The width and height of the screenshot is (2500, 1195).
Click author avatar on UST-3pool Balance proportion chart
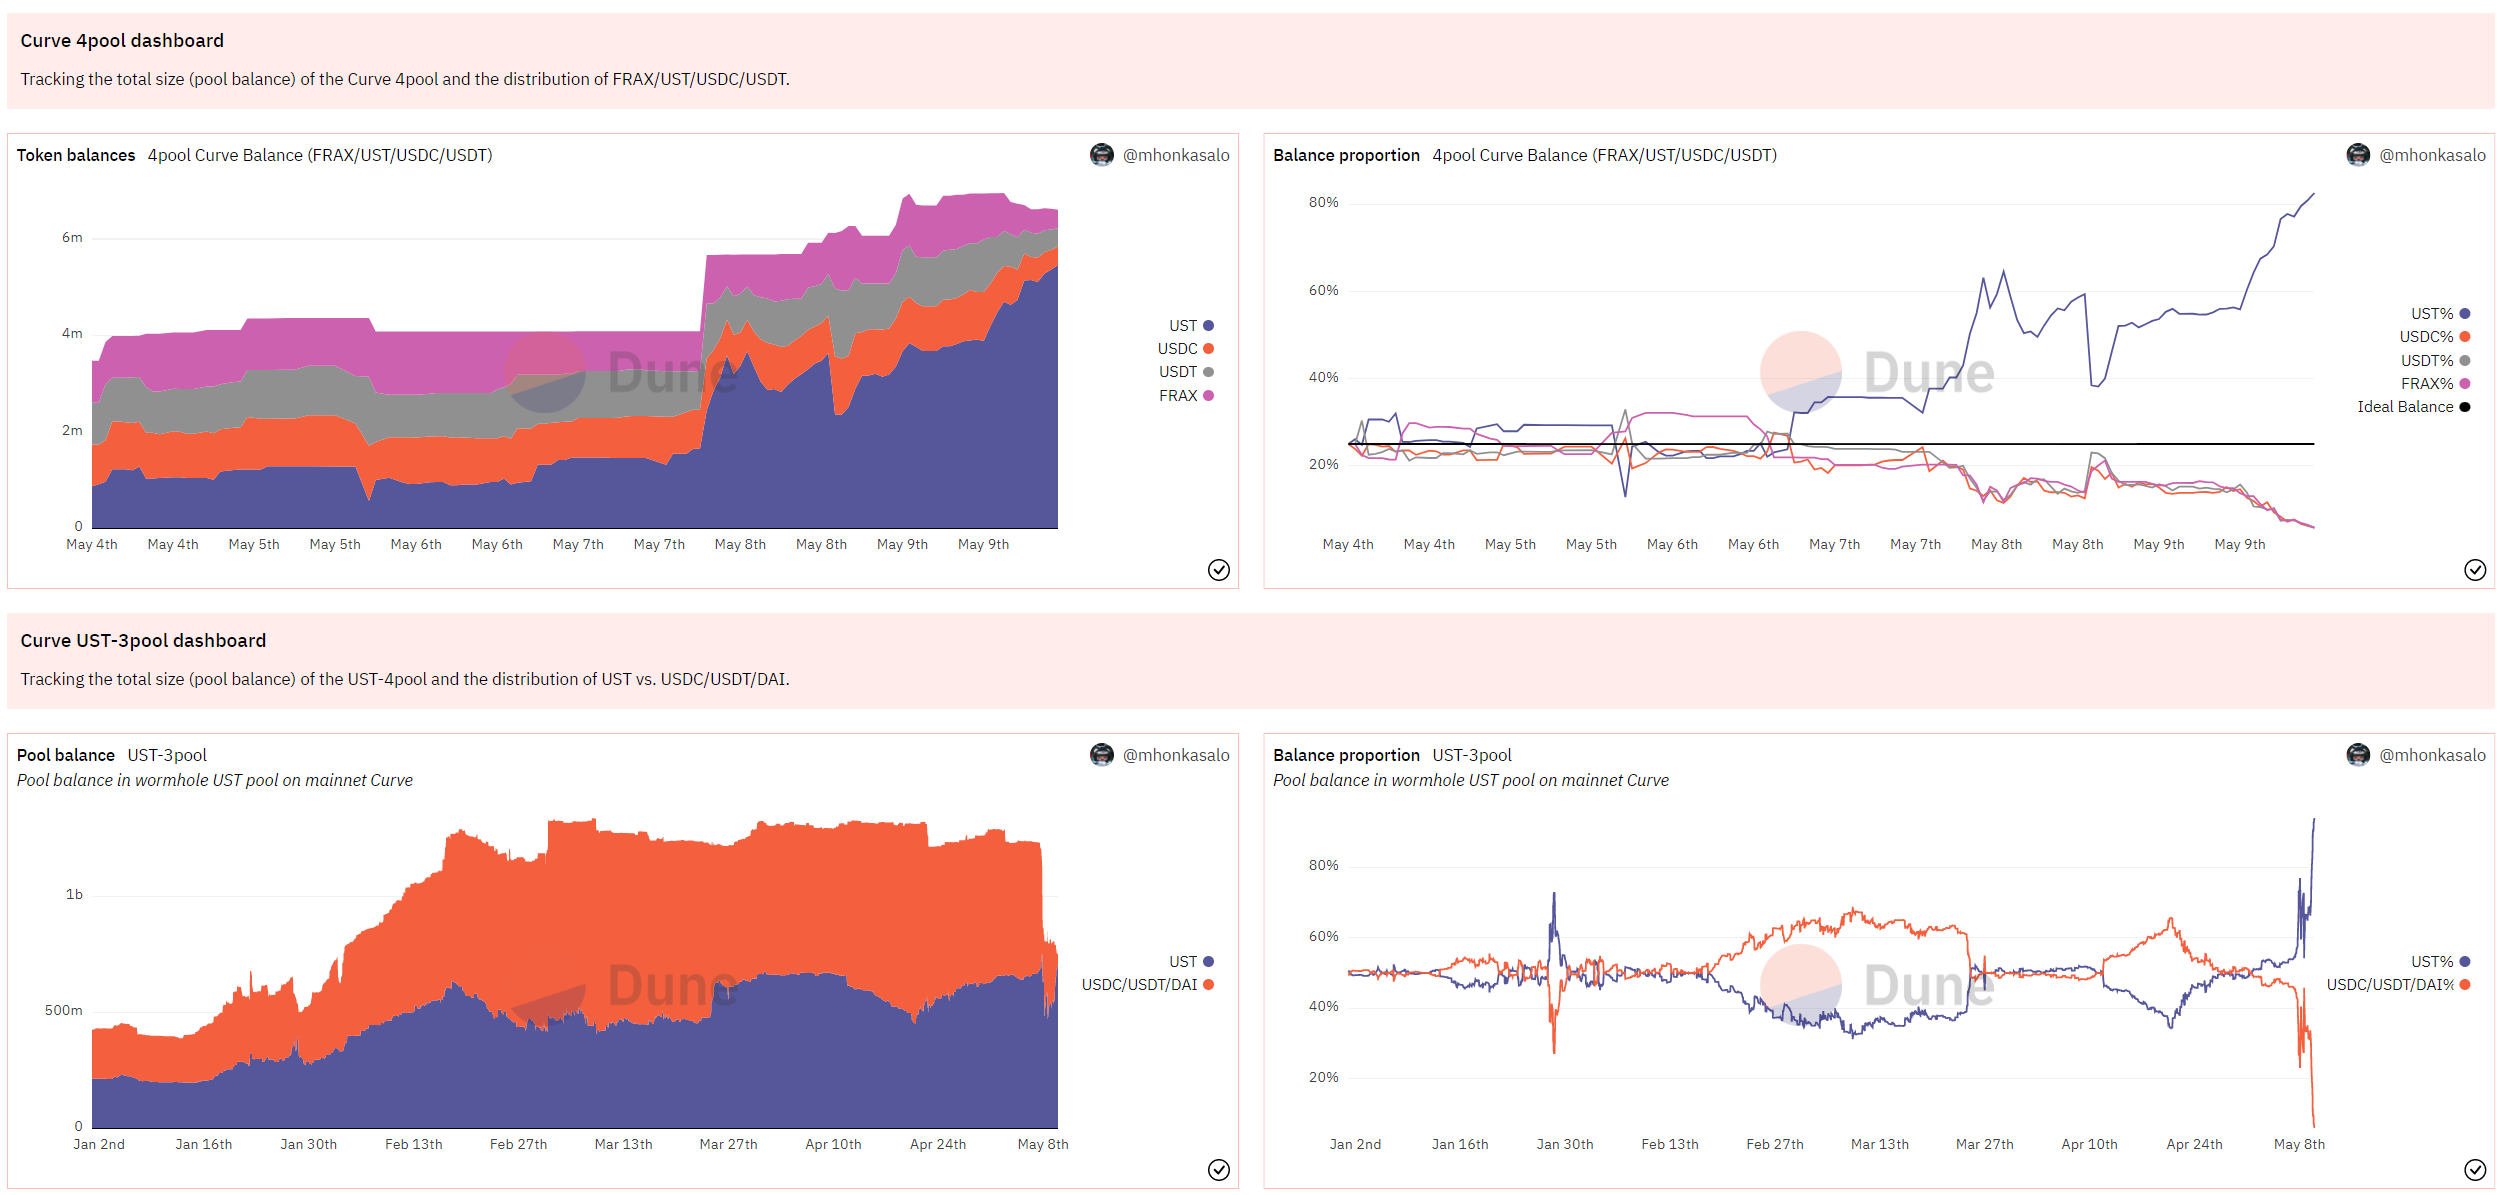click(x=2357, y=755)
